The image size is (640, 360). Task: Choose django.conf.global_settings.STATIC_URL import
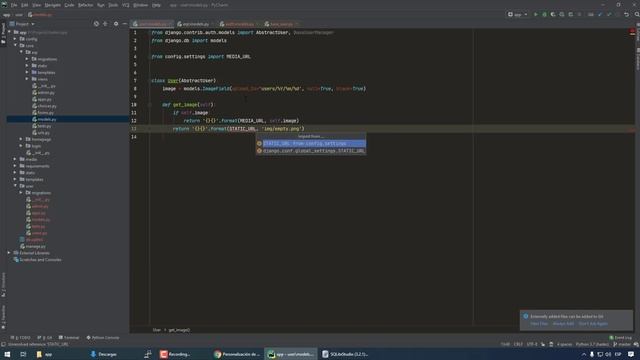coord(311,151)
